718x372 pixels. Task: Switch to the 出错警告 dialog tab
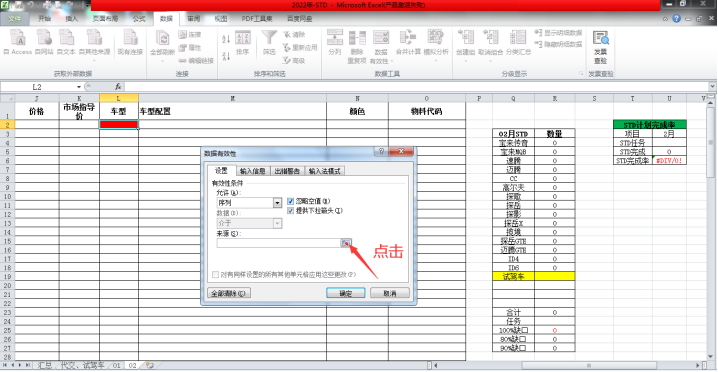pos(287,171)
